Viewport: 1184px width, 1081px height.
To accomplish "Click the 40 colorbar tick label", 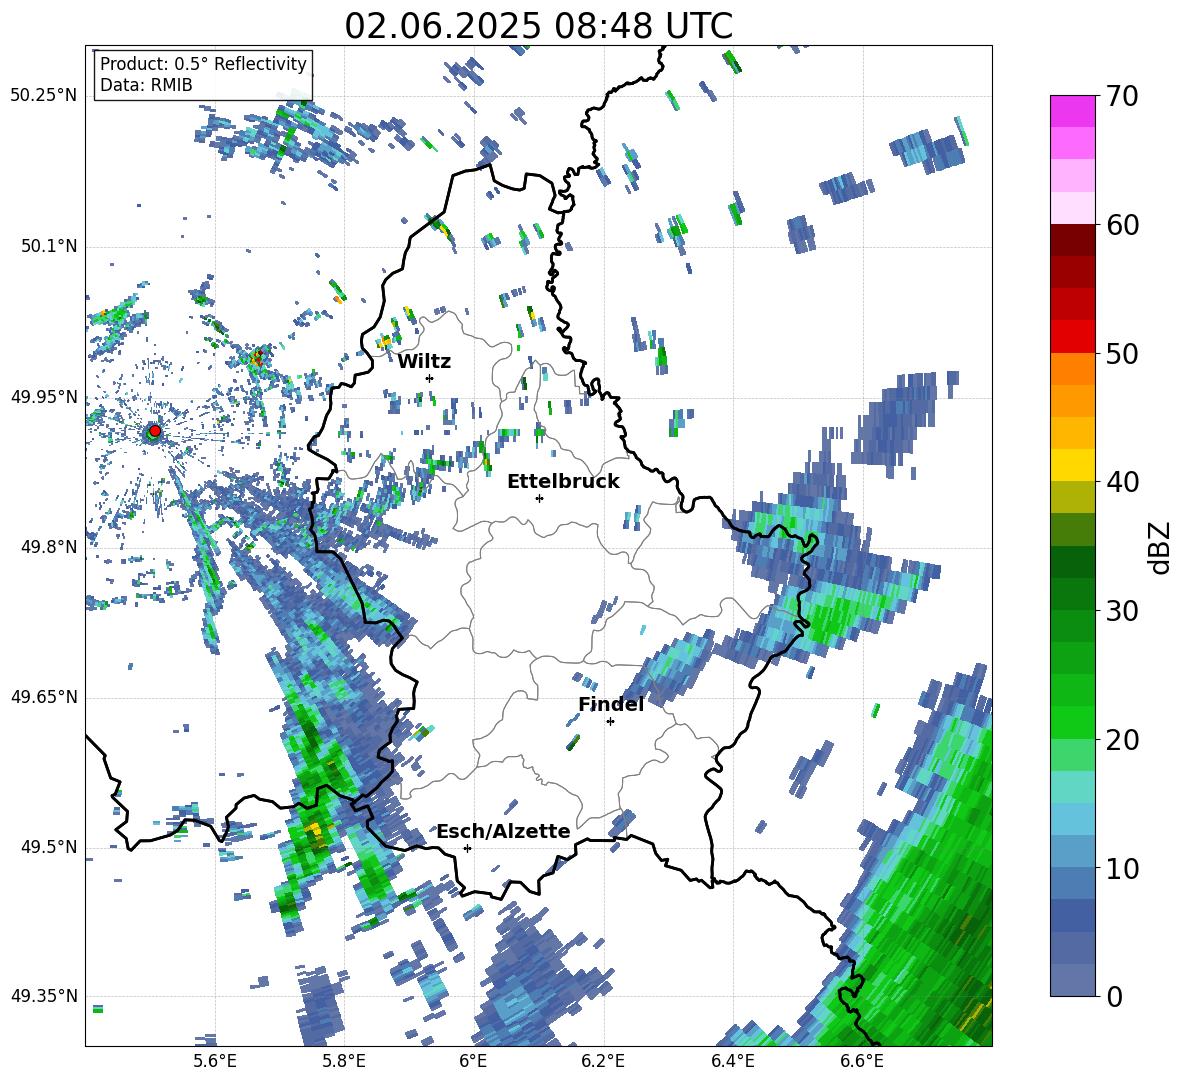I will click(1122, 482).
